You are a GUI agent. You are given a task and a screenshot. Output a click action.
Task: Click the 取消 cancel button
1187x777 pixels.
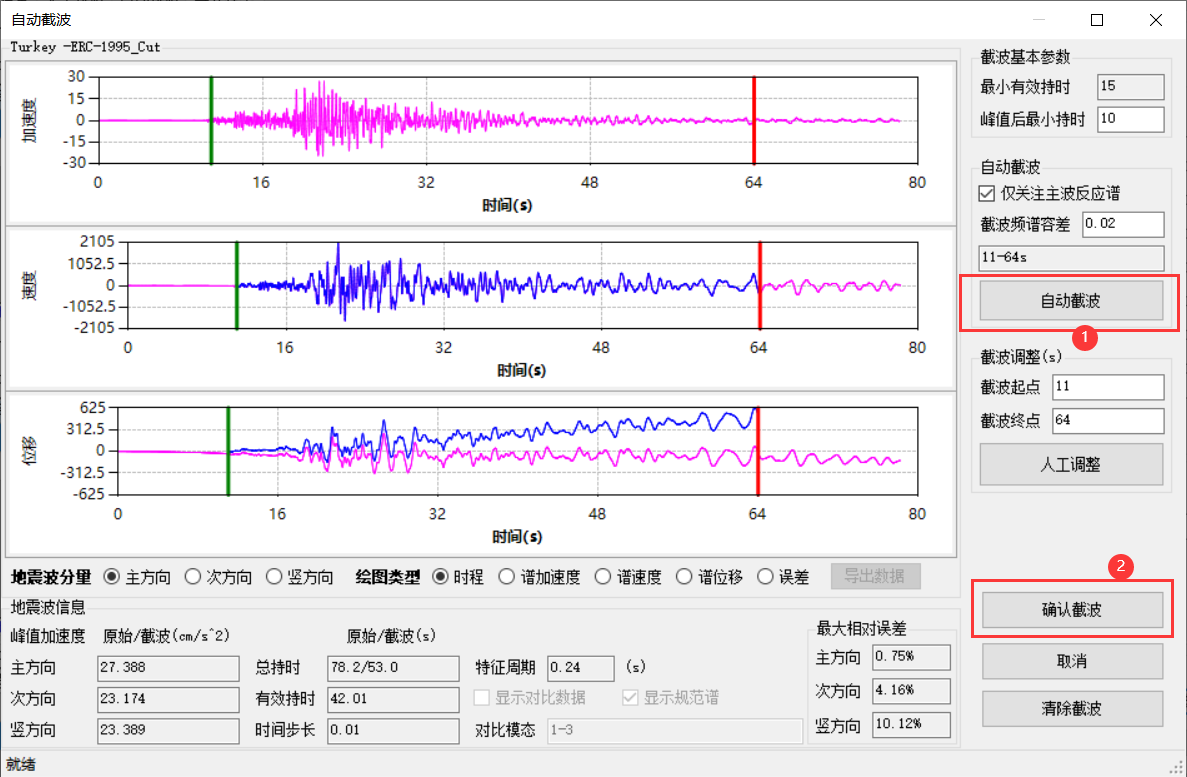(x=1071, y=662)
